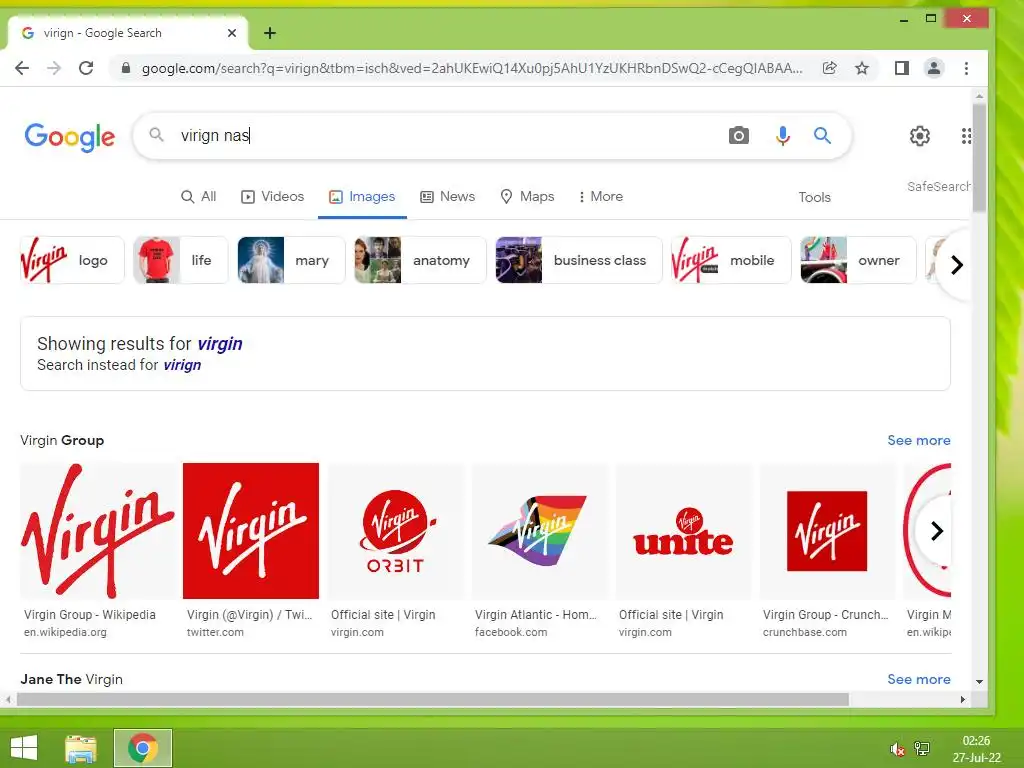1024x768 pixels.
Task: Click the muted volume tray icon
Action: [897, 749]
